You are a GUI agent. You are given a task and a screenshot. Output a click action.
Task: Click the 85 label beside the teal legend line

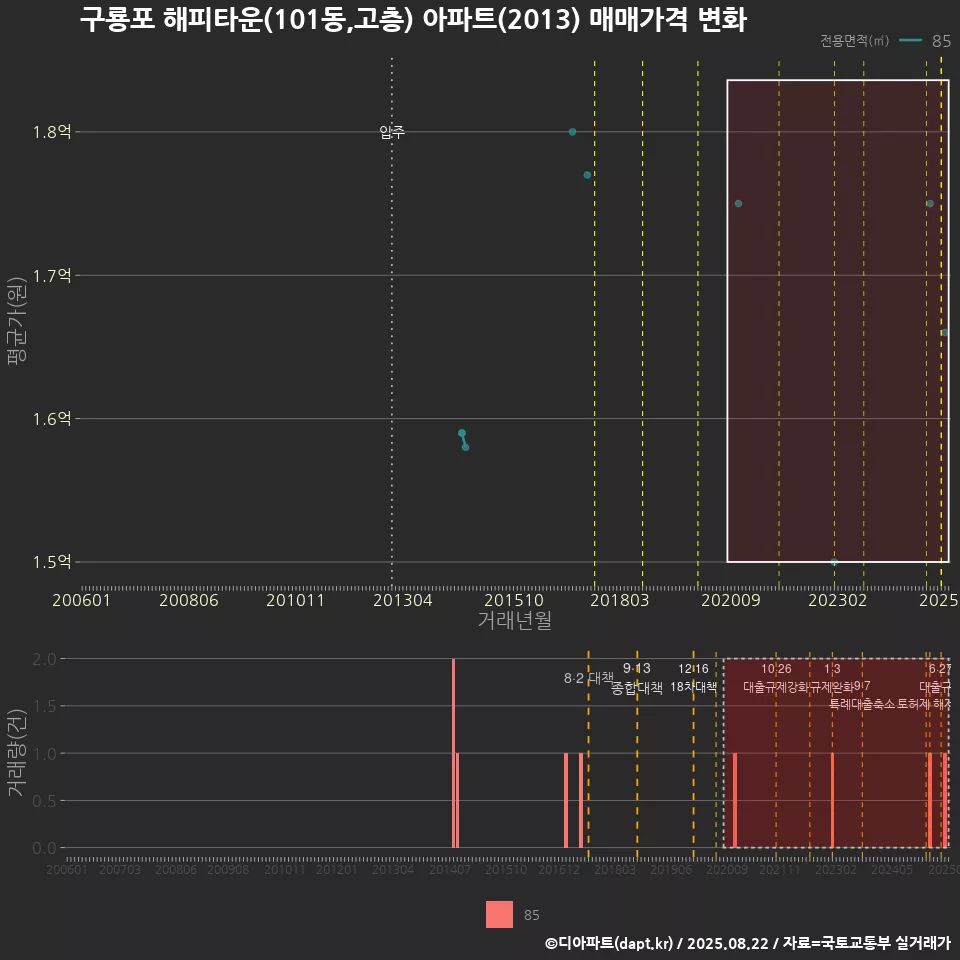tap(941, 41)
